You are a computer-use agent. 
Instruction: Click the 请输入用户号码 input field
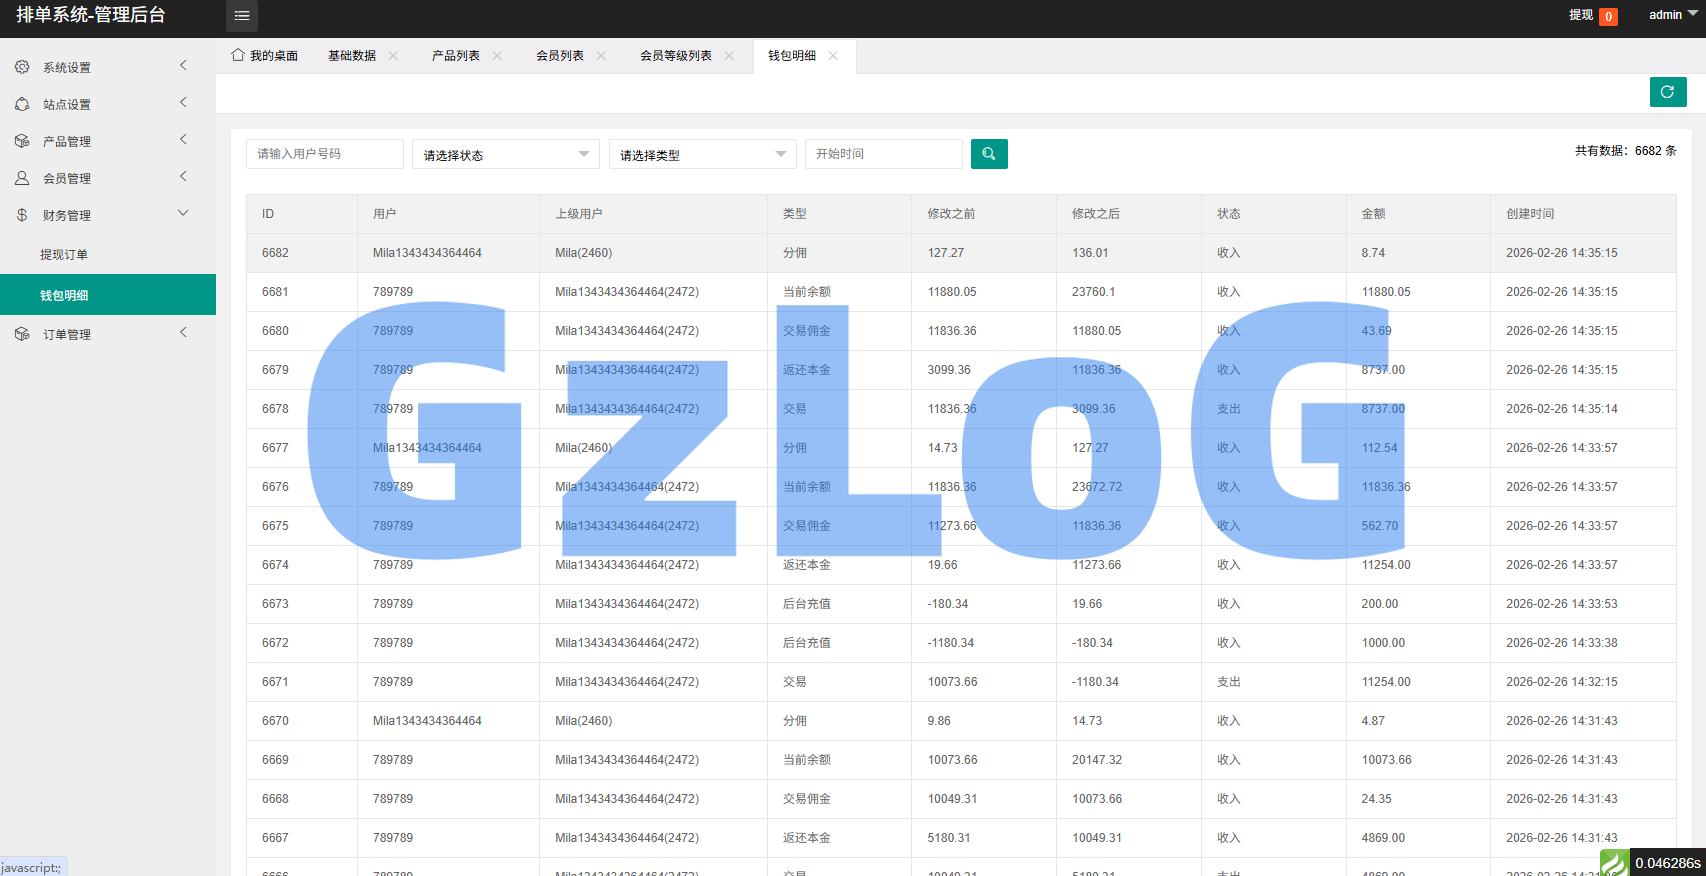click(x=324, y=154)
